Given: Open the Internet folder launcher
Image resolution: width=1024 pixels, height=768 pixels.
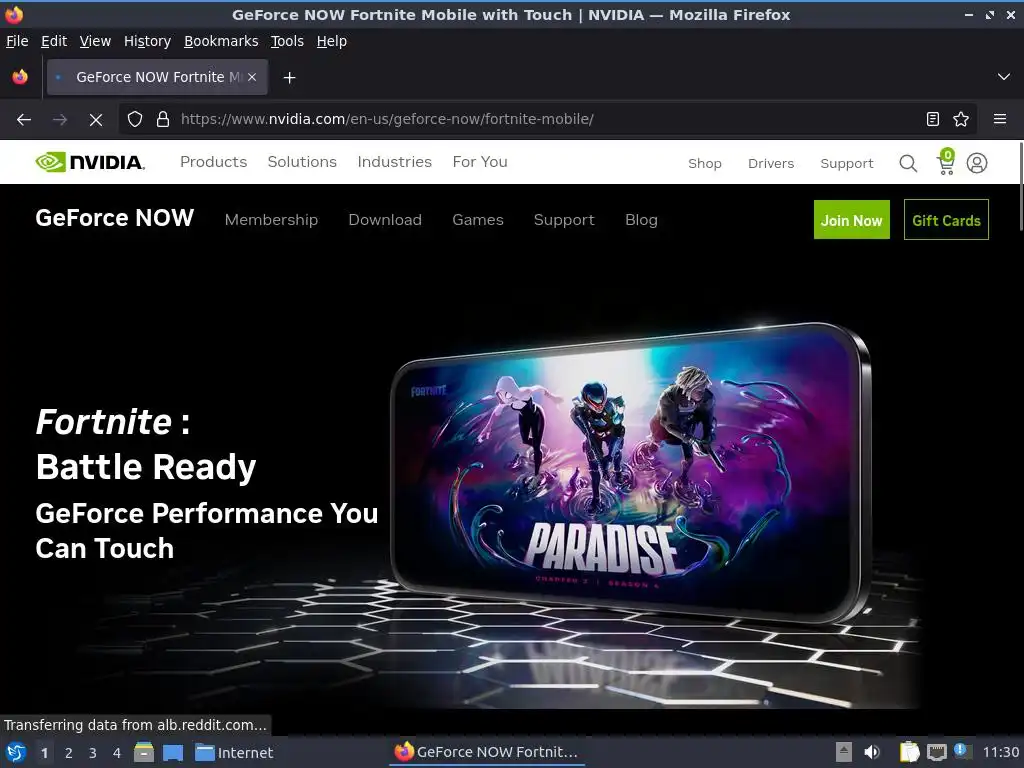Looking at the screenshot, I should pyautogui.click(x=234, y=753).
